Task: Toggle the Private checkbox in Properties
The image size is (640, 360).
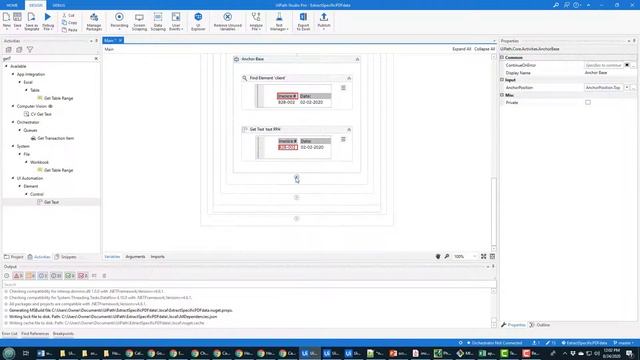Action: click(588, 102)
